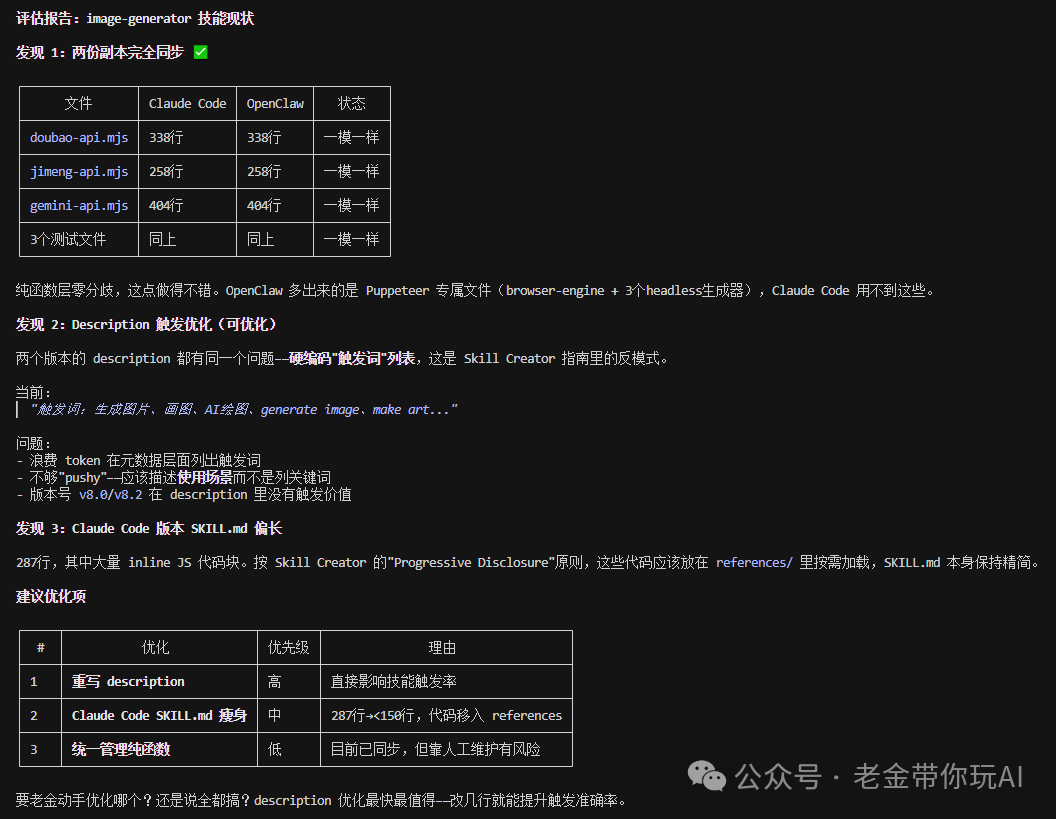Screen dimensions: 1056x819
Task: Click heading 发现 3: Claude Code 版本 SKILL.md 偏长
Action: [x=149, y=529]
